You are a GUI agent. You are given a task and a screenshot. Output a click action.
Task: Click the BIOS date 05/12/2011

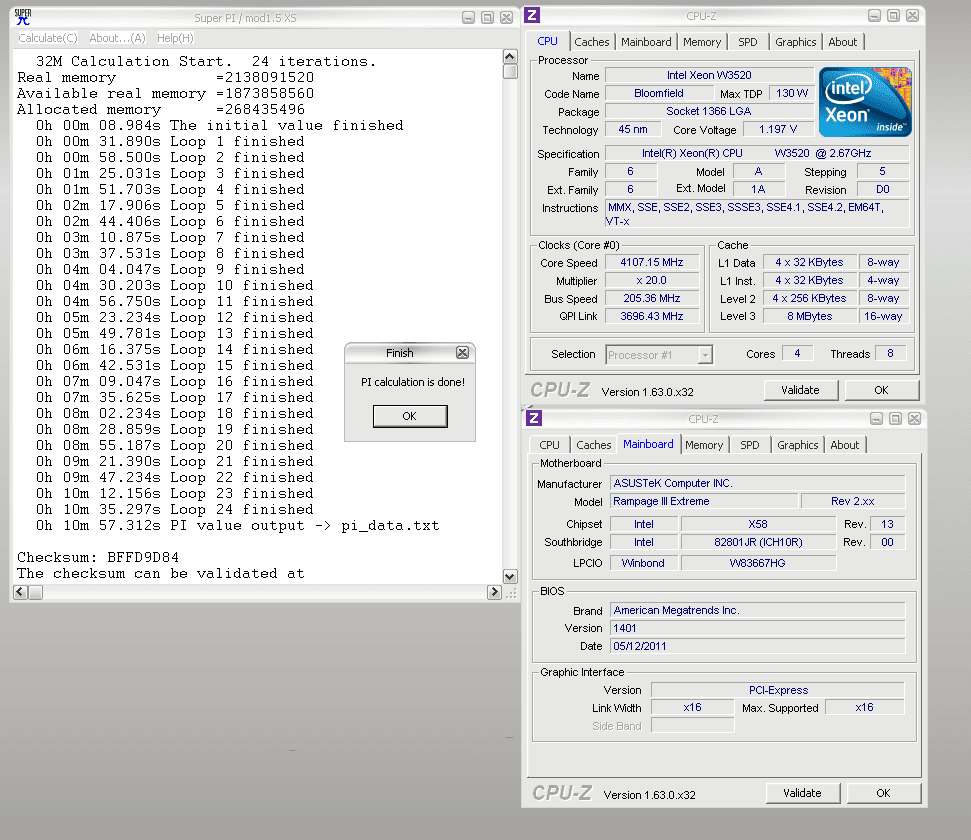click(757, 646)
